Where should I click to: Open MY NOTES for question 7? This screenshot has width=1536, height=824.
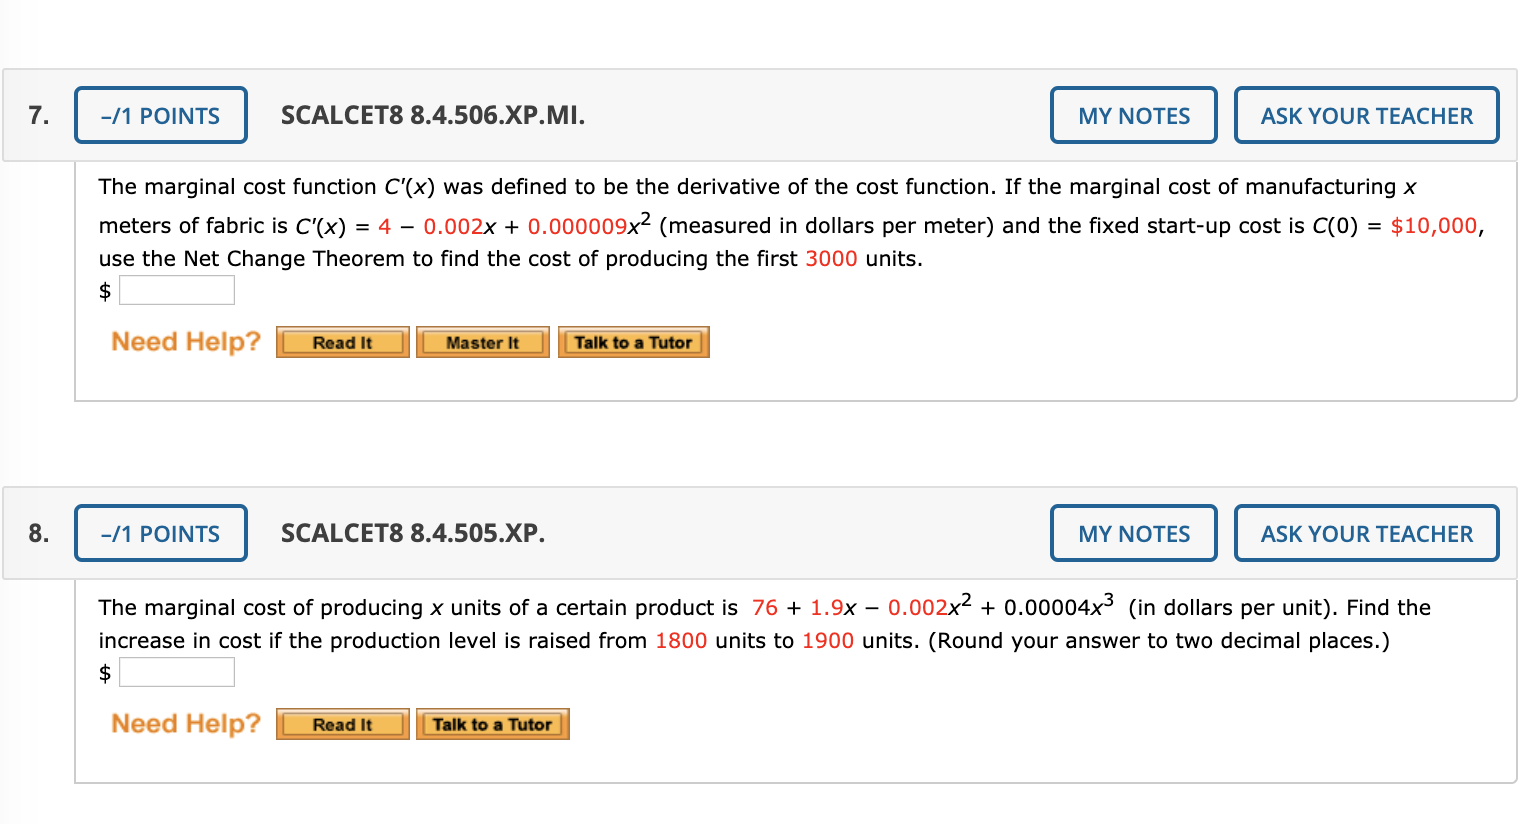tap(1133, 115)
